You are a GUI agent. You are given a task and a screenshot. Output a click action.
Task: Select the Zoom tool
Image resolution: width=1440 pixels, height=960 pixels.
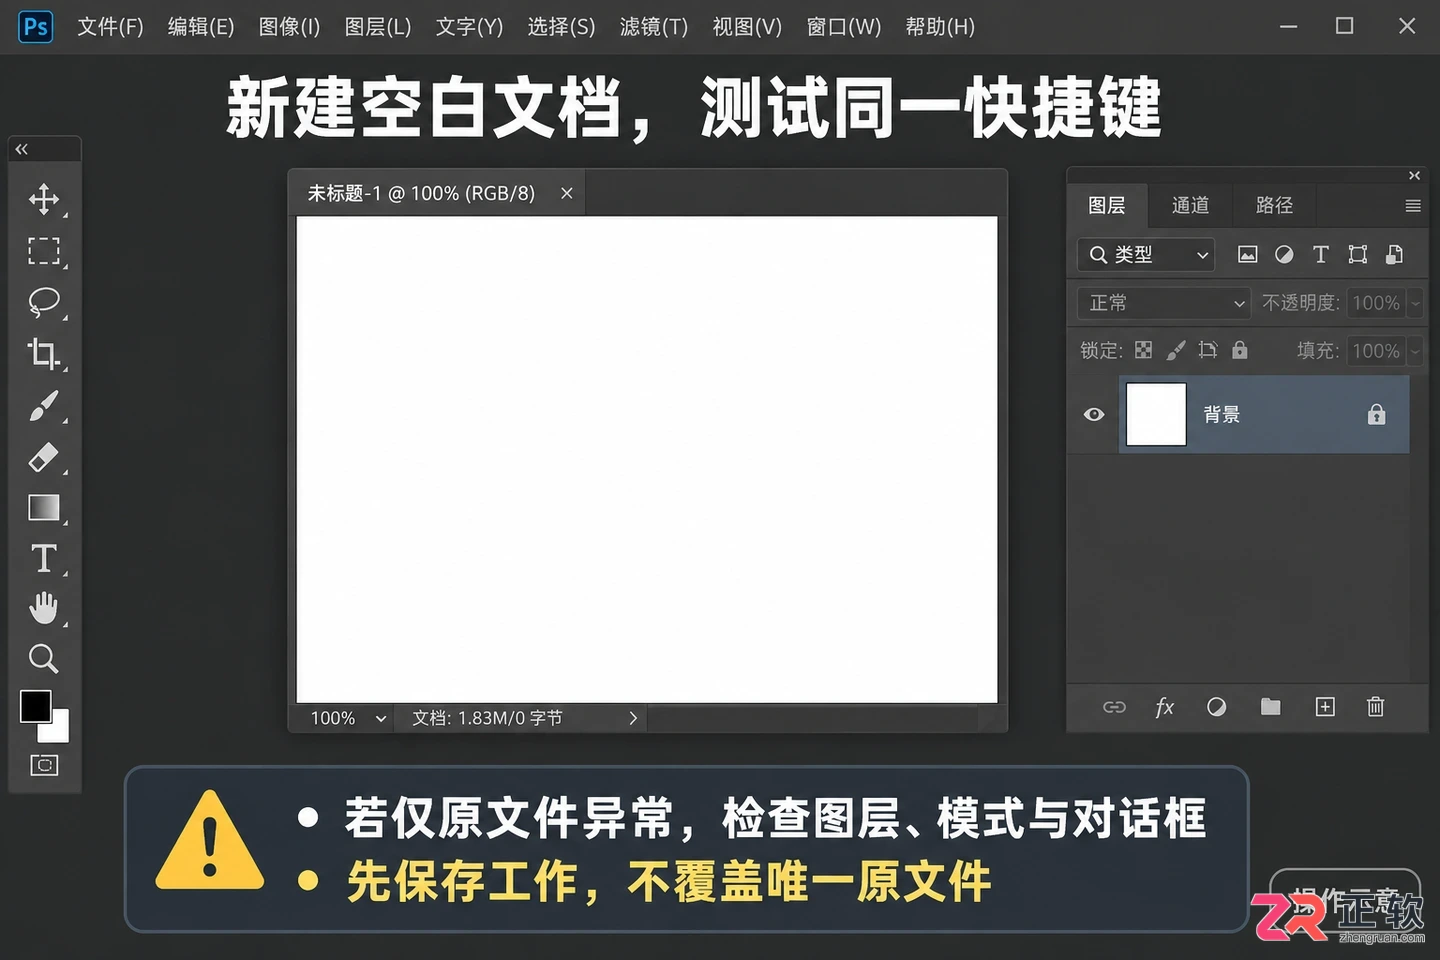coord(44,658)
